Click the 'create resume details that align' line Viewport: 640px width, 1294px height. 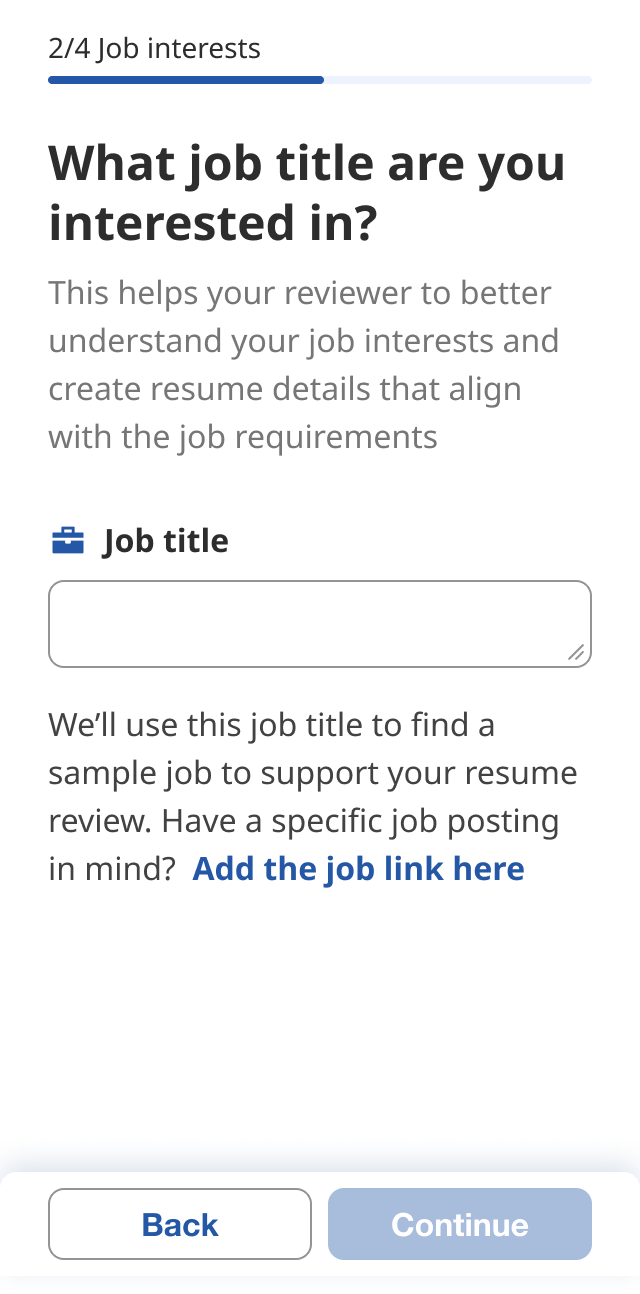pyautogui.click(x=284, y=389)
